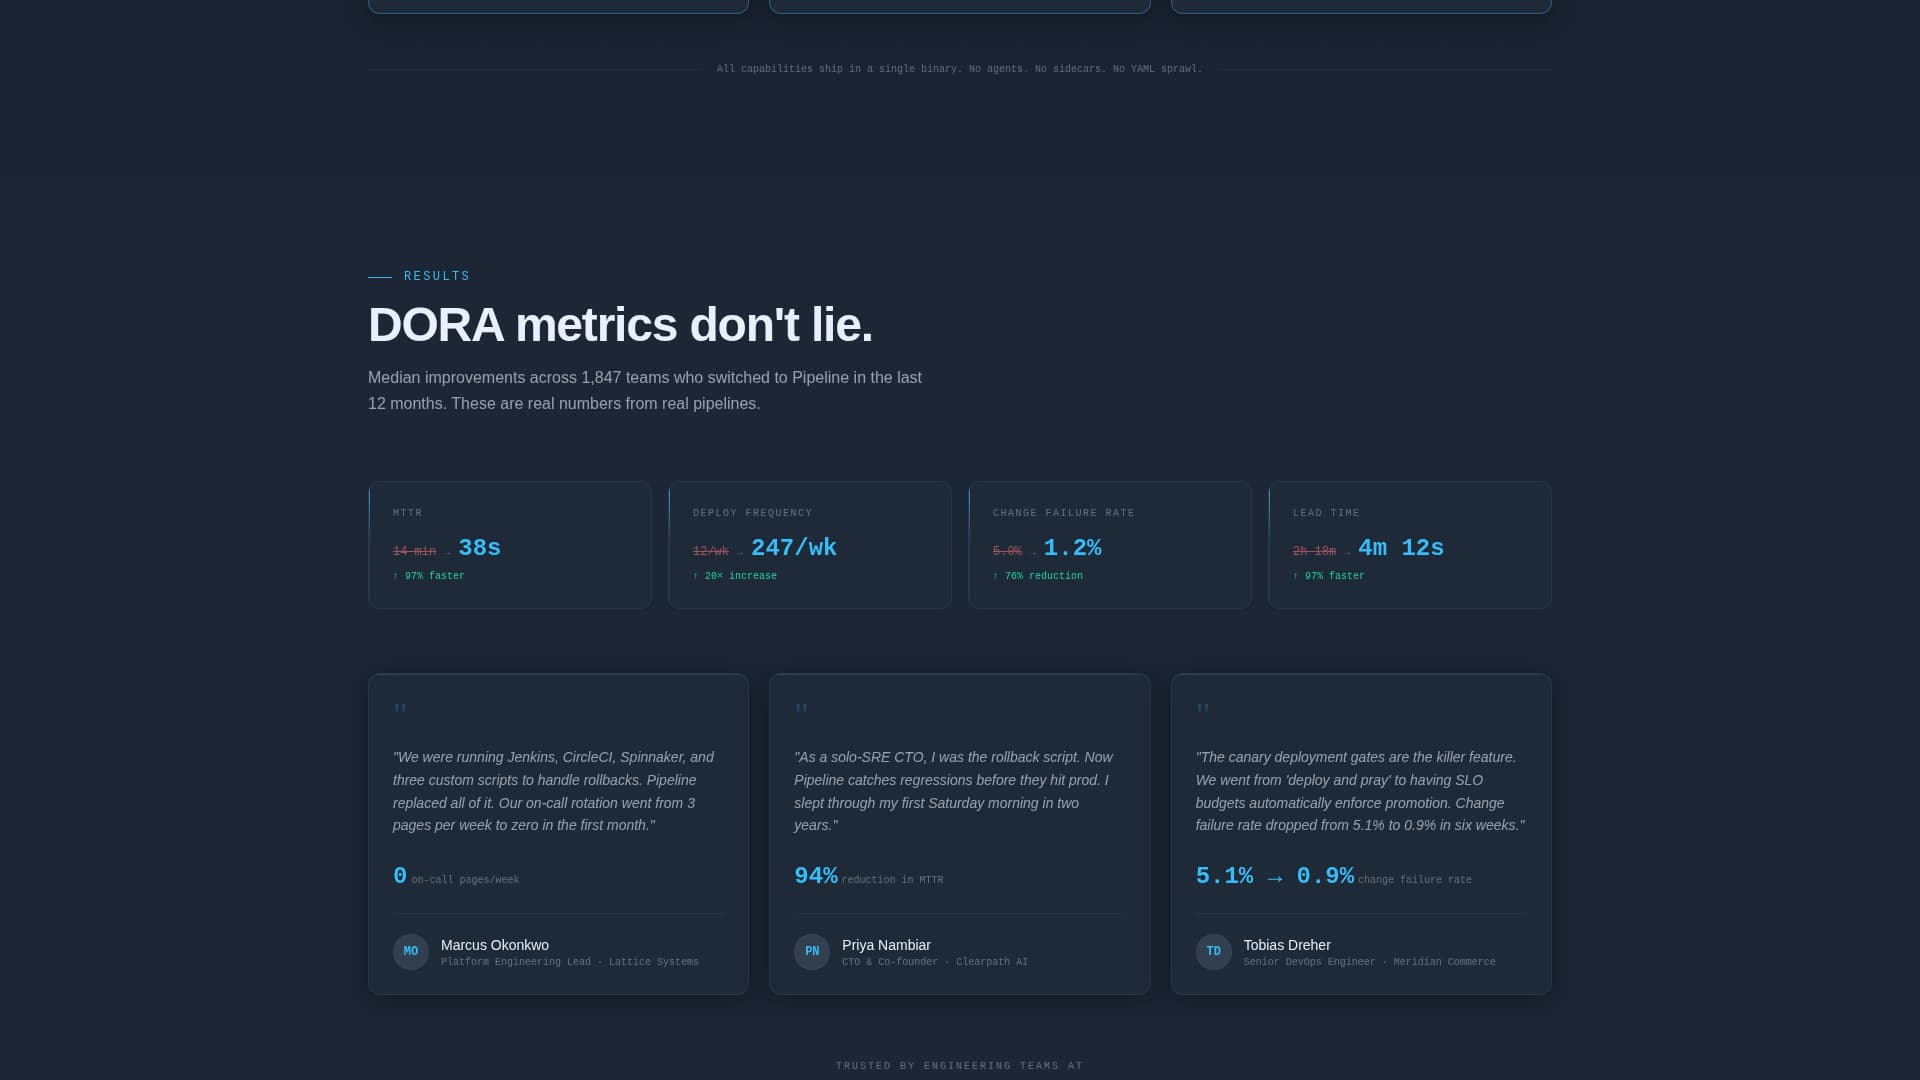Click Priya Nambiar's testimonial quote text
This screenshot has height=1080, width=1920.
pyautogui.click(x=956, y=791)
